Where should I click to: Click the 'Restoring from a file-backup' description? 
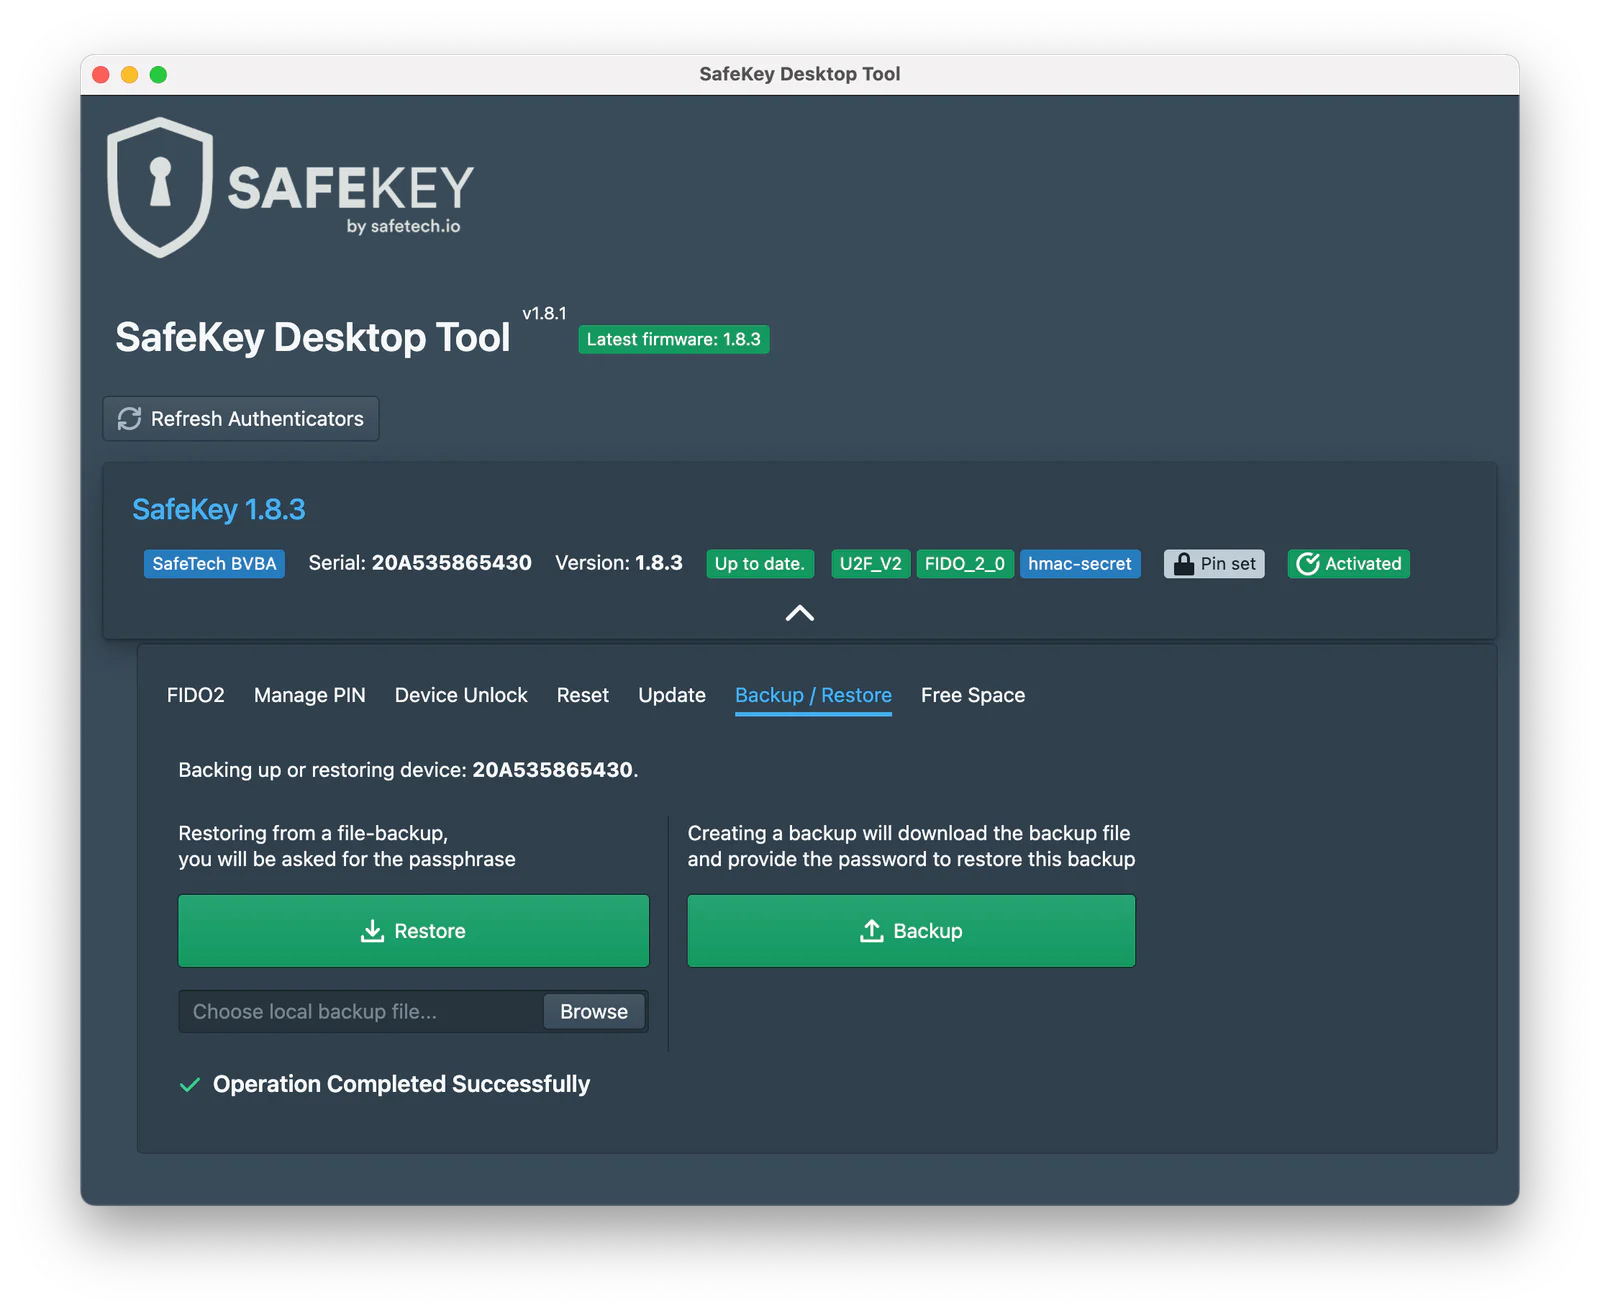(347, 846)
